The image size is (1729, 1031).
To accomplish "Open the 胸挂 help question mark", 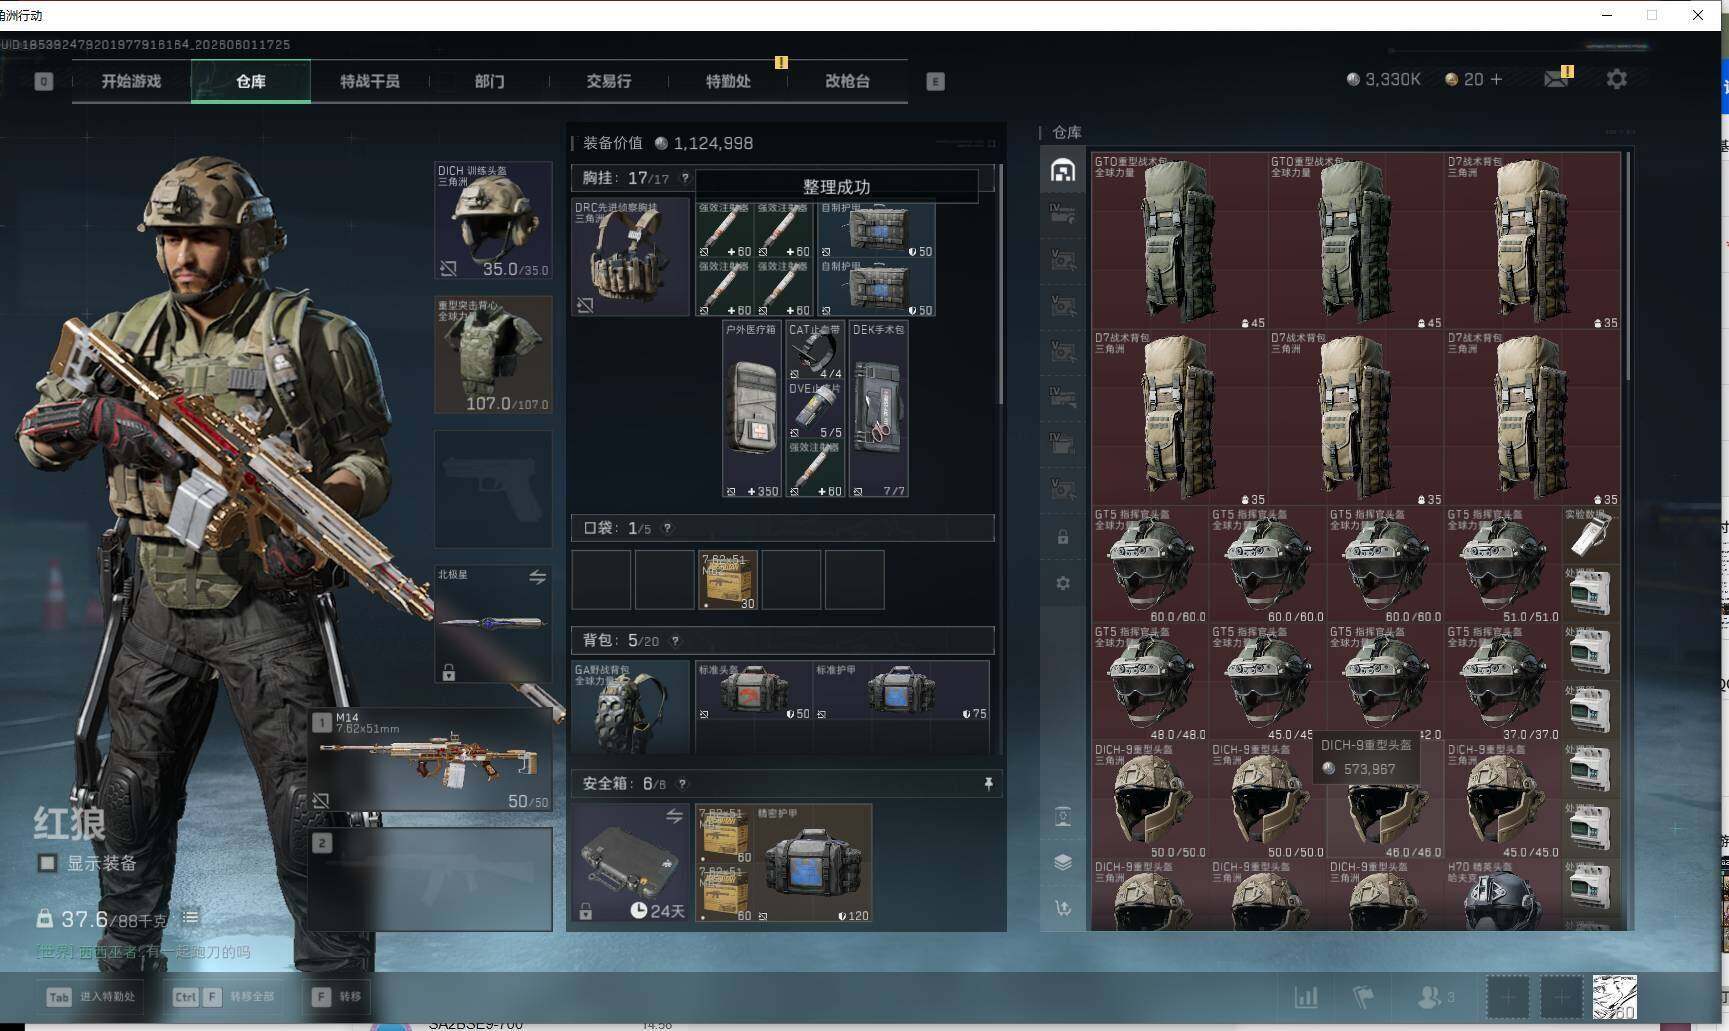I will 685,178.
